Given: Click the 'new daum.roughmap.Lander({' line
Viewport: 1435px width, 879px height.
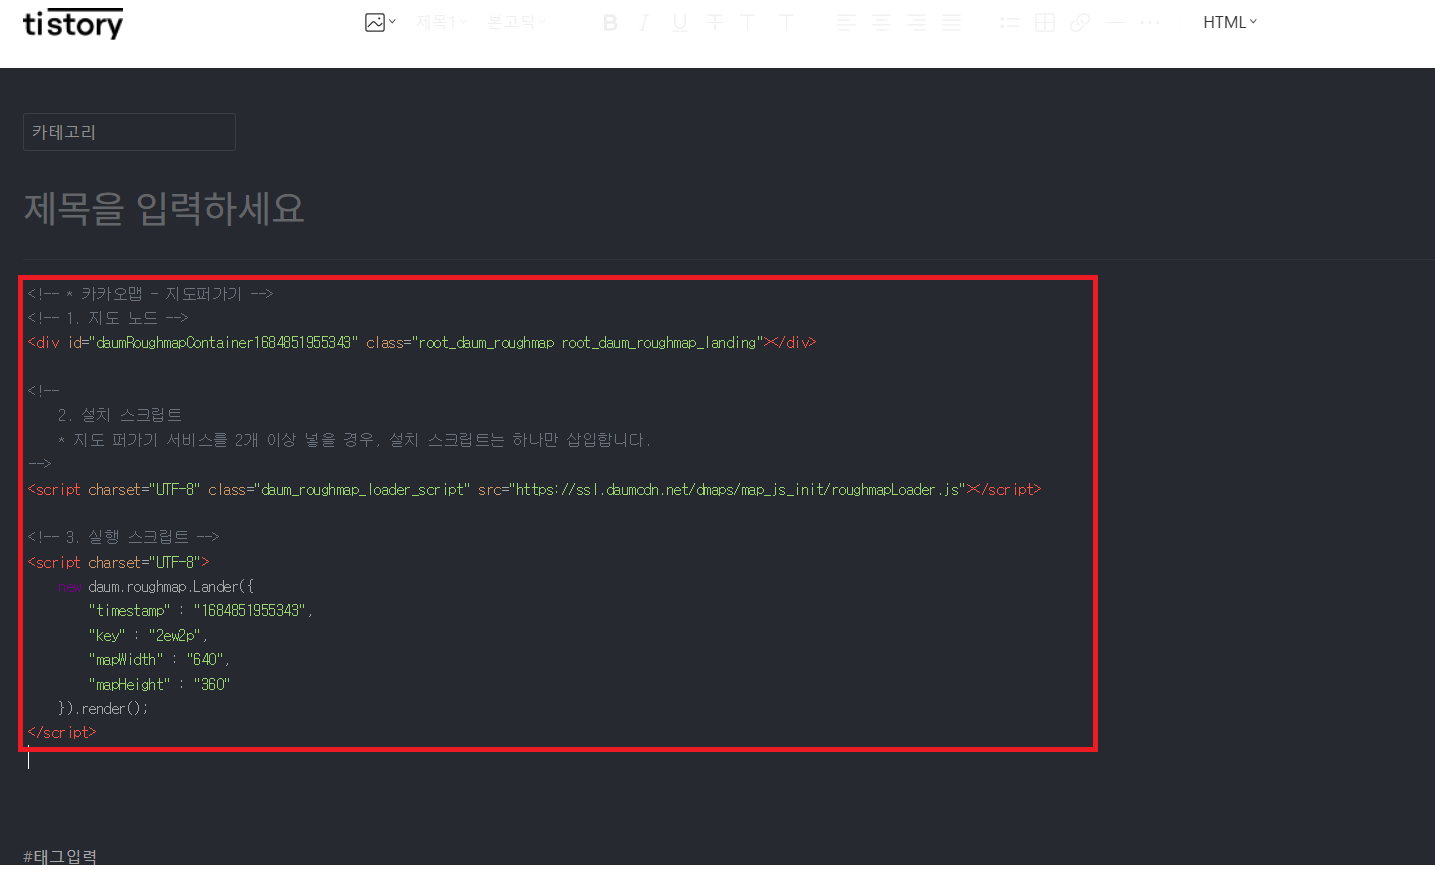Looking at the screenshot, I should pos(156,587).
